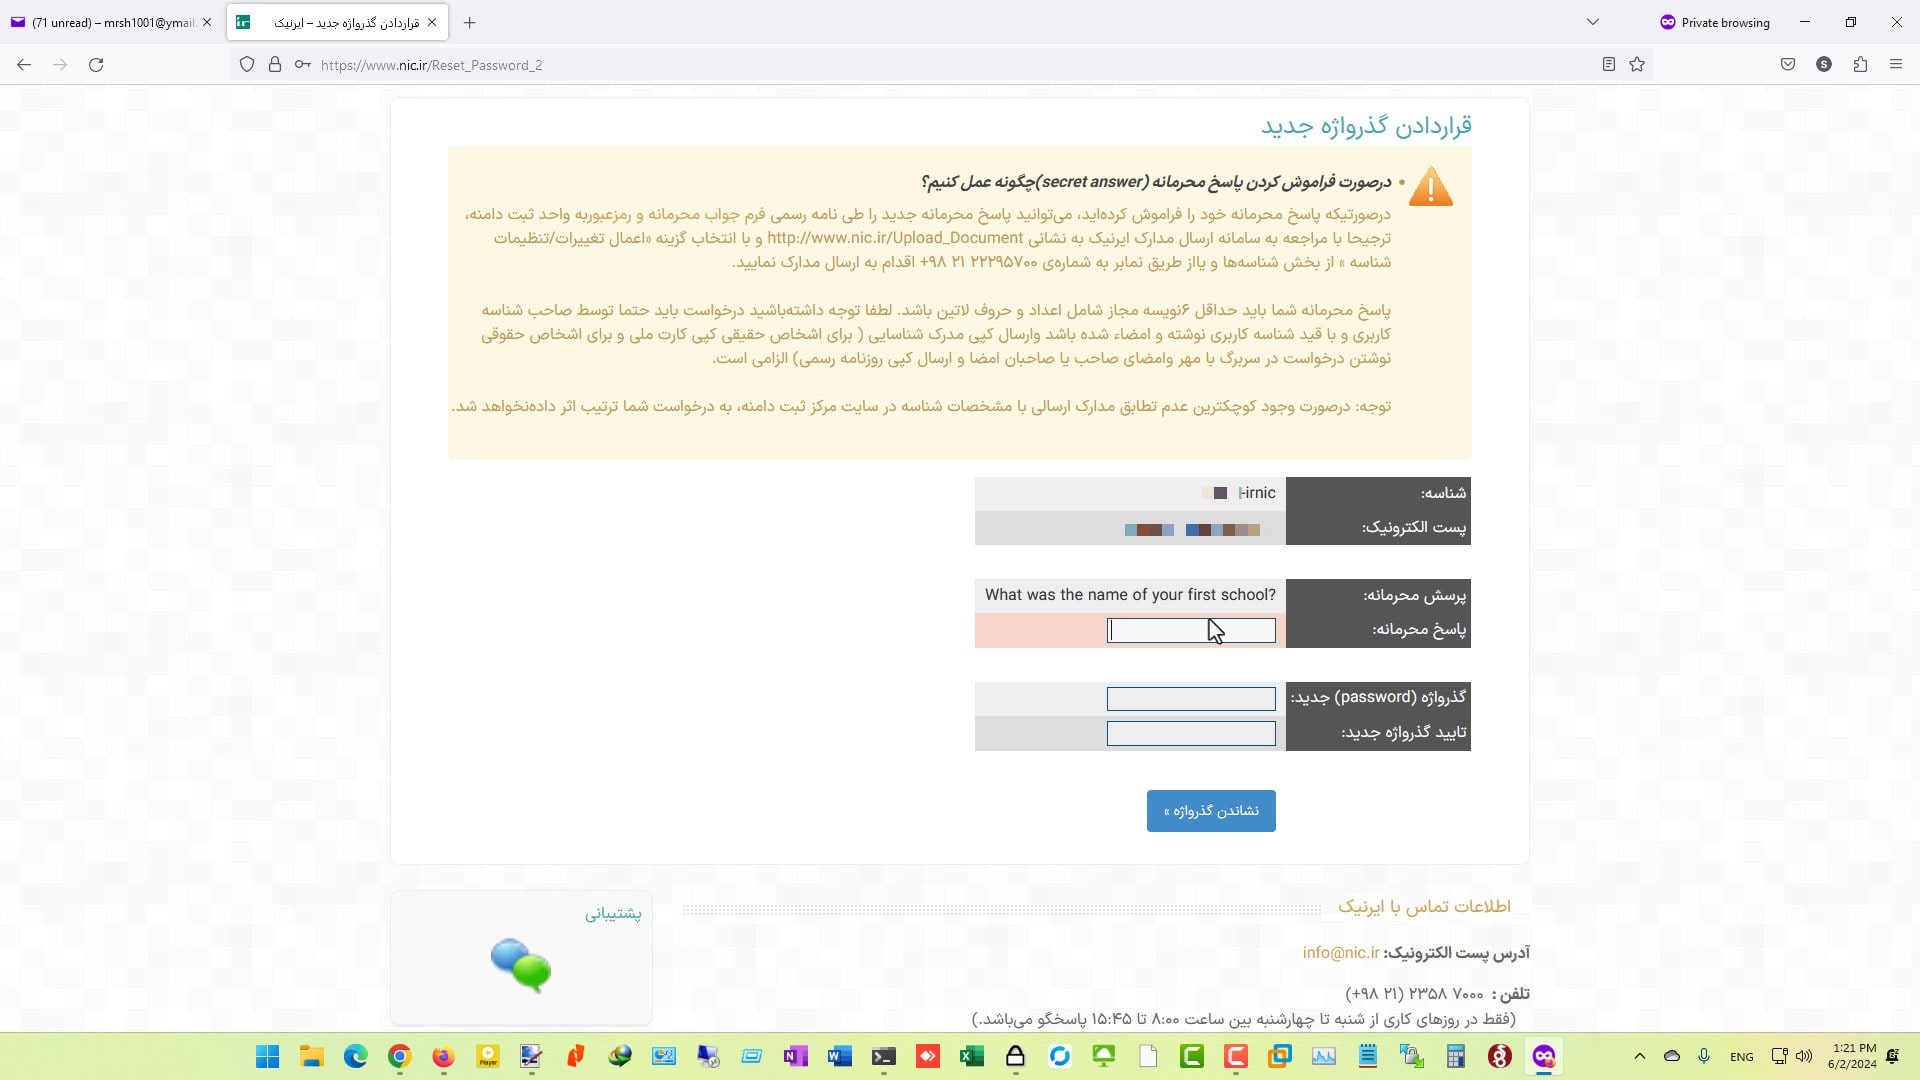Open the Firefox application menu

(x=1896, y=65)
